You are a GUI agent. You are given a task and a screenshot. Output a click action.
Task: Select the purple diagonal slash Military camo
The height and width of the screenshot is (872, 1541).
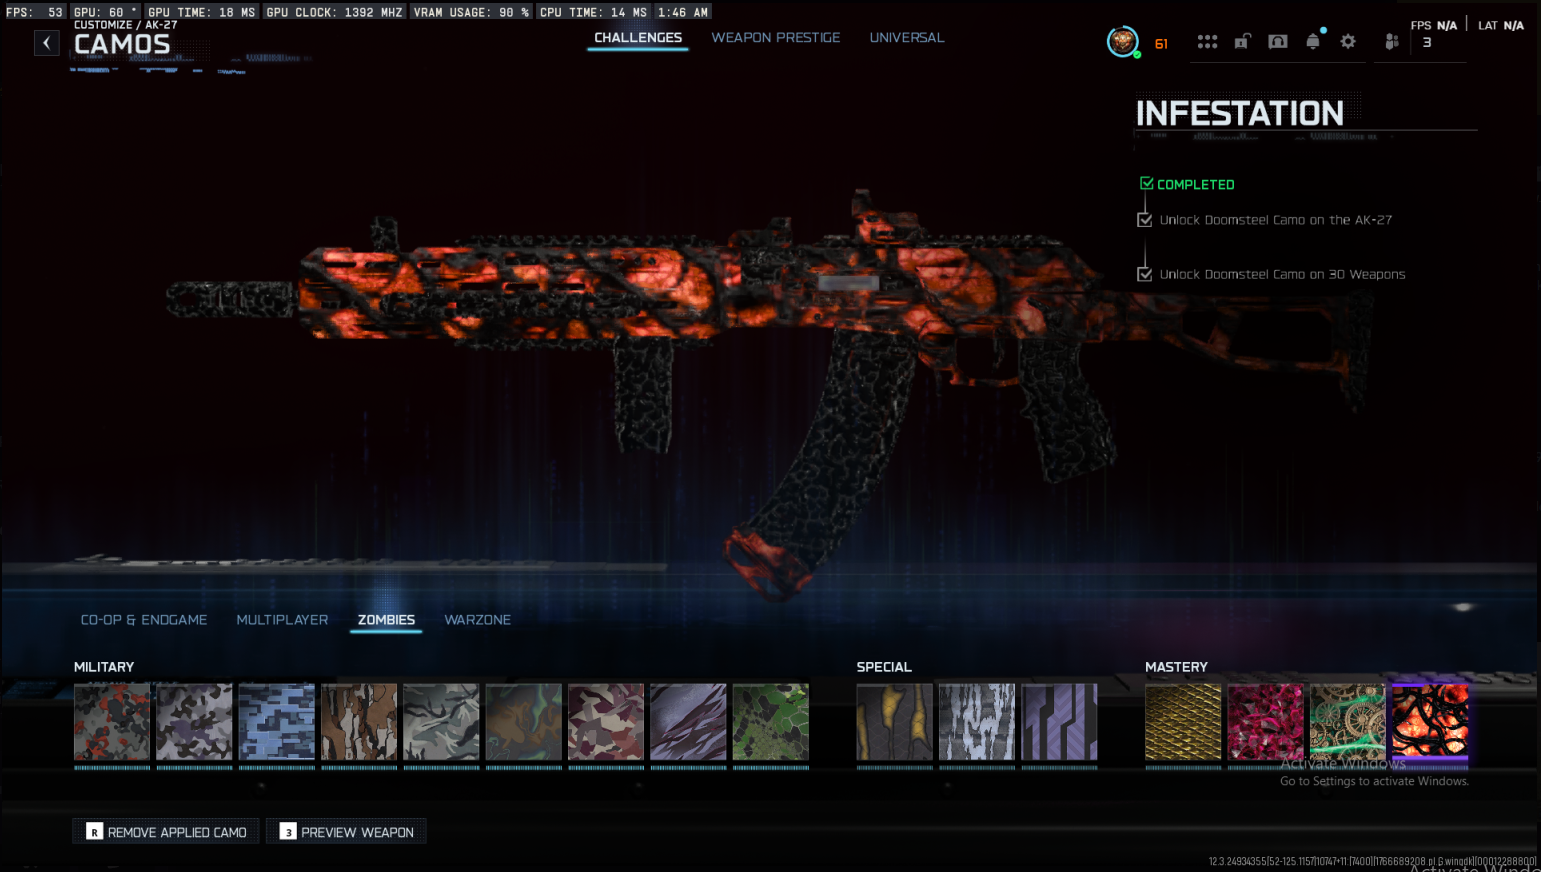tap(688, 722)
